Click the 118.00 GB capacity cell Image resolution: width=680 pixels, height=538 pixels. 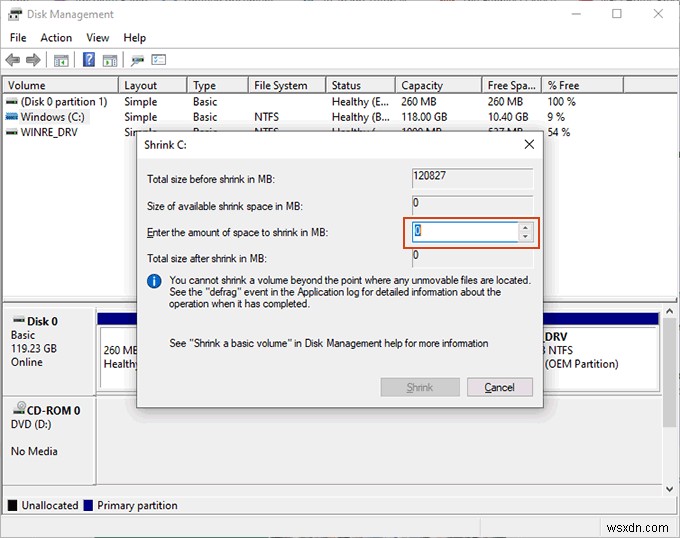tap(424, 117)
